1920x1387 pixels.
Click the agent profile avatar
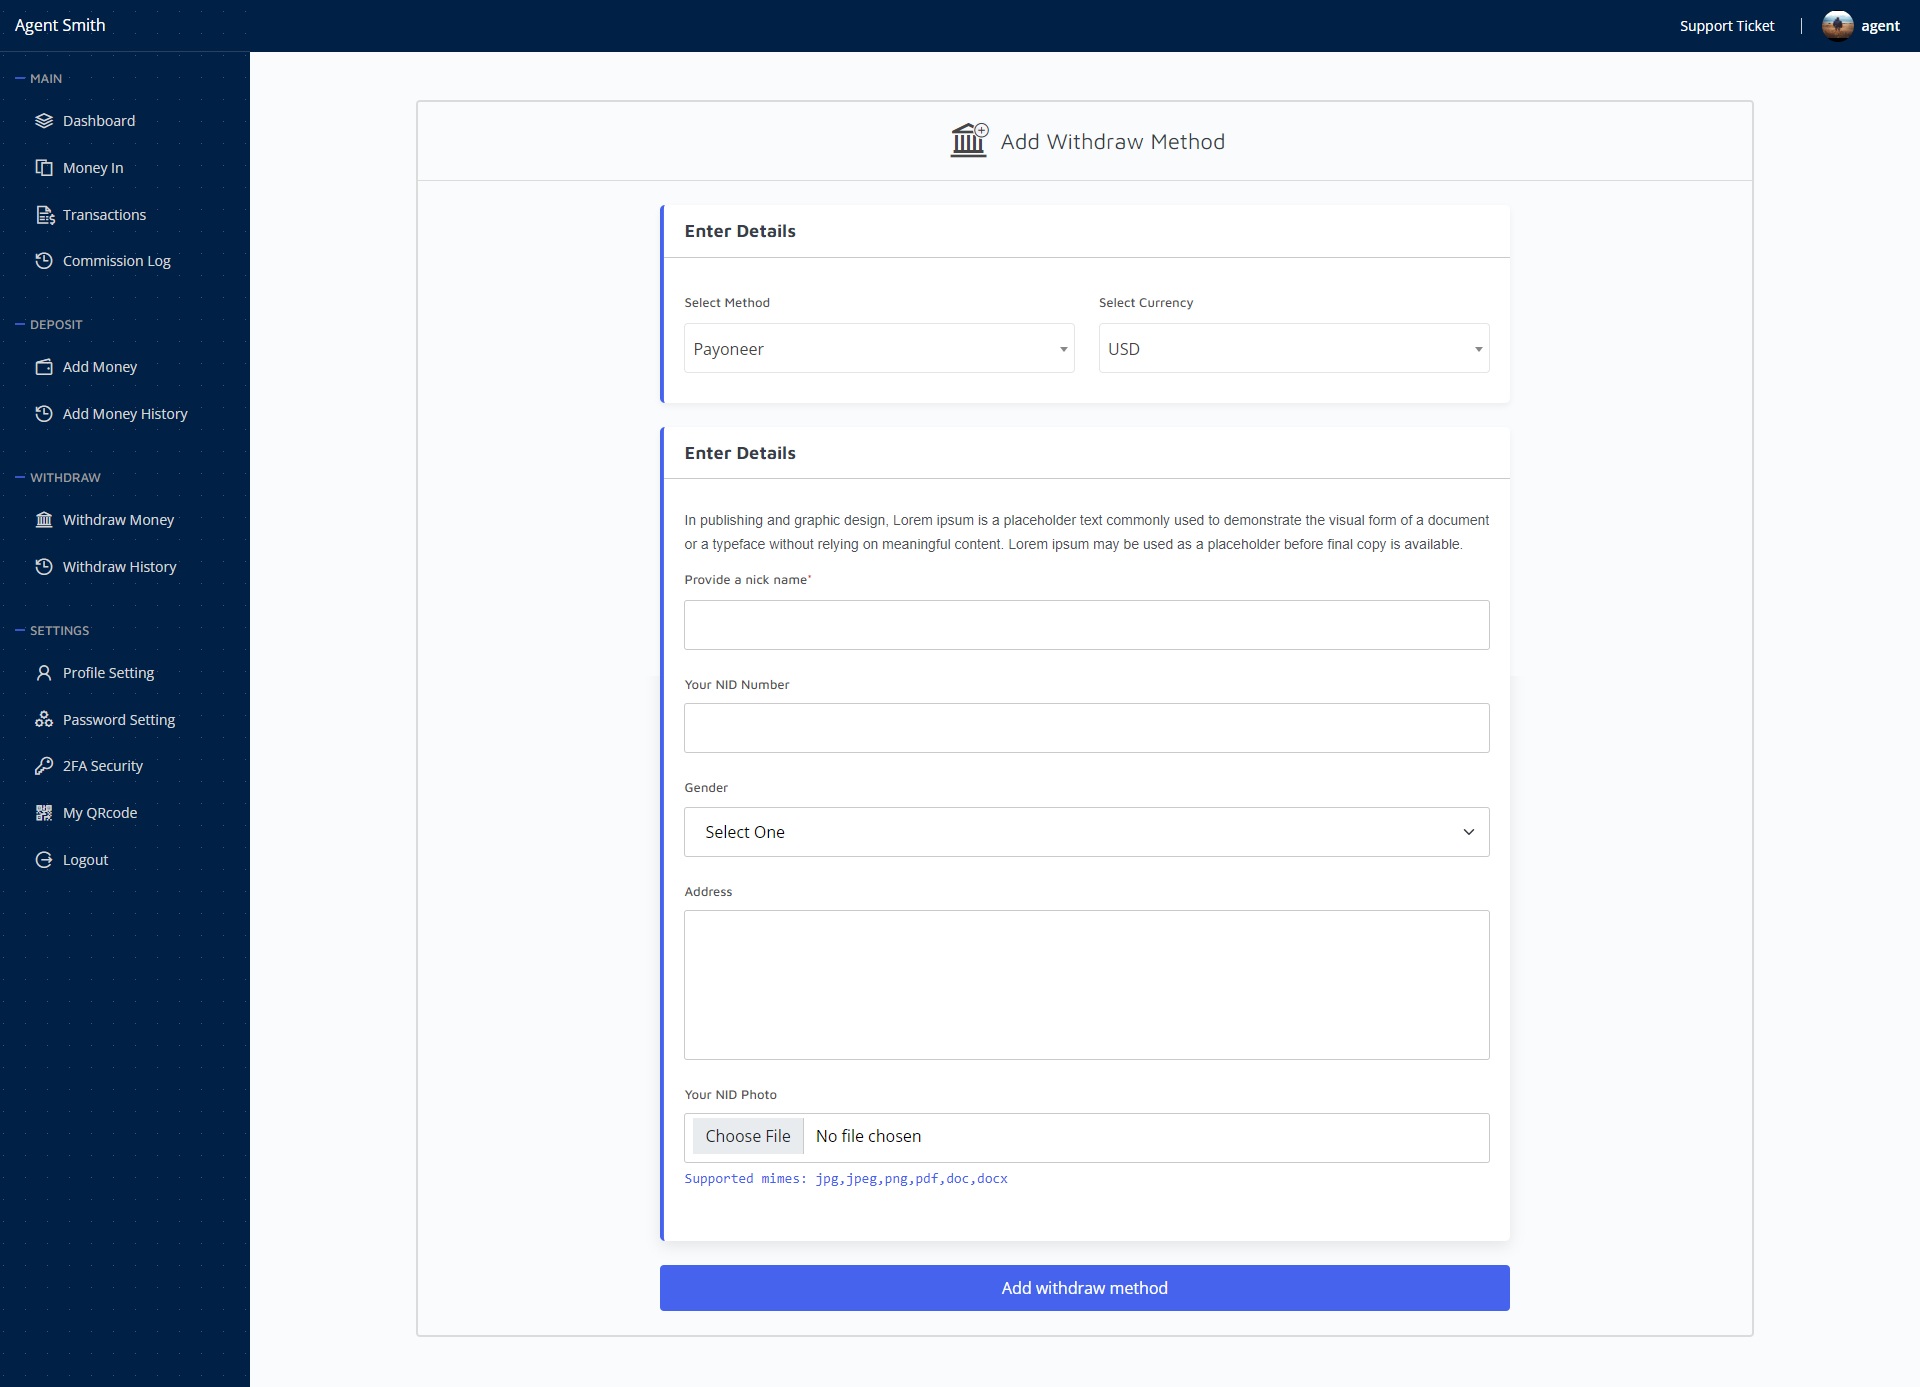tap(1837, 25)
